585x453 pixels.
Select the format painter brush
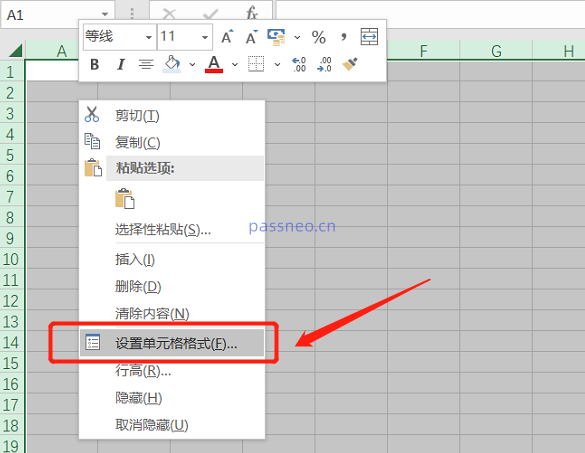350,64
